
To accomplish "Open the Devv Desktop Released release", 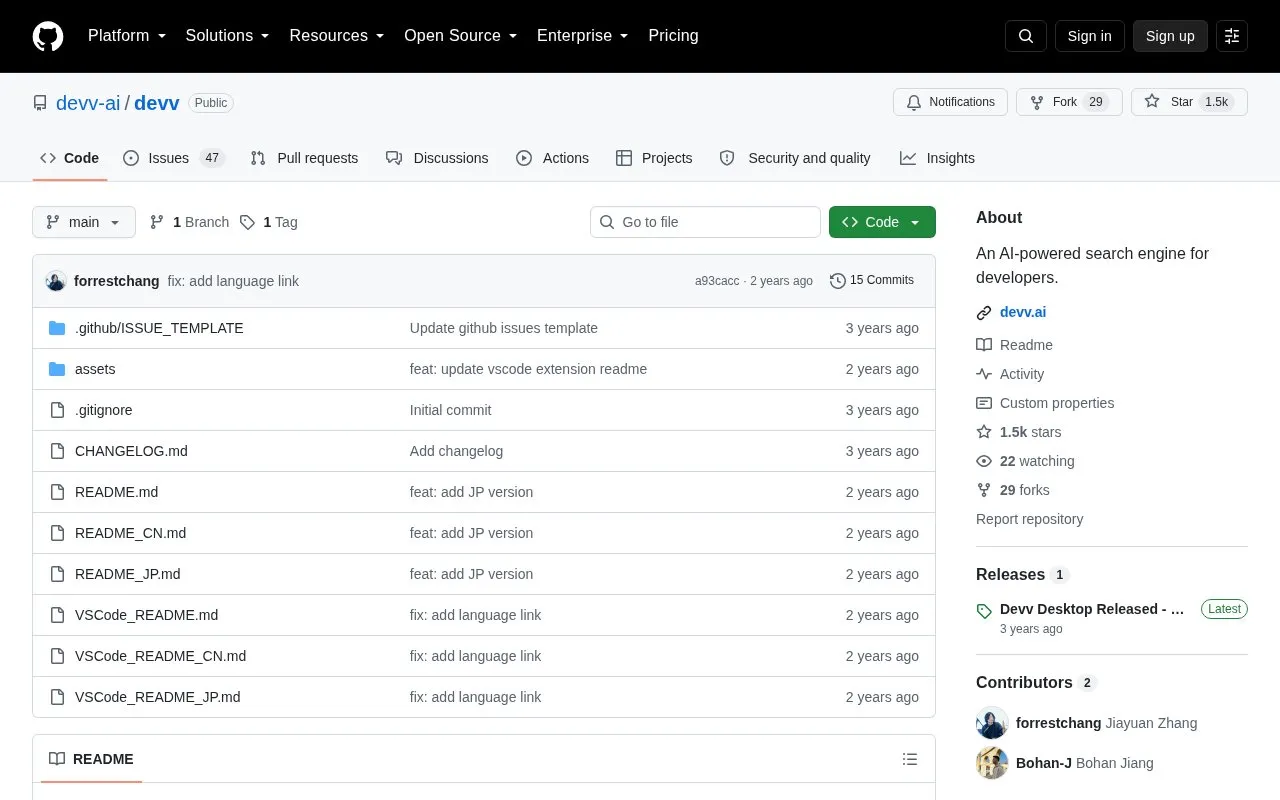I will (1092, 609).
